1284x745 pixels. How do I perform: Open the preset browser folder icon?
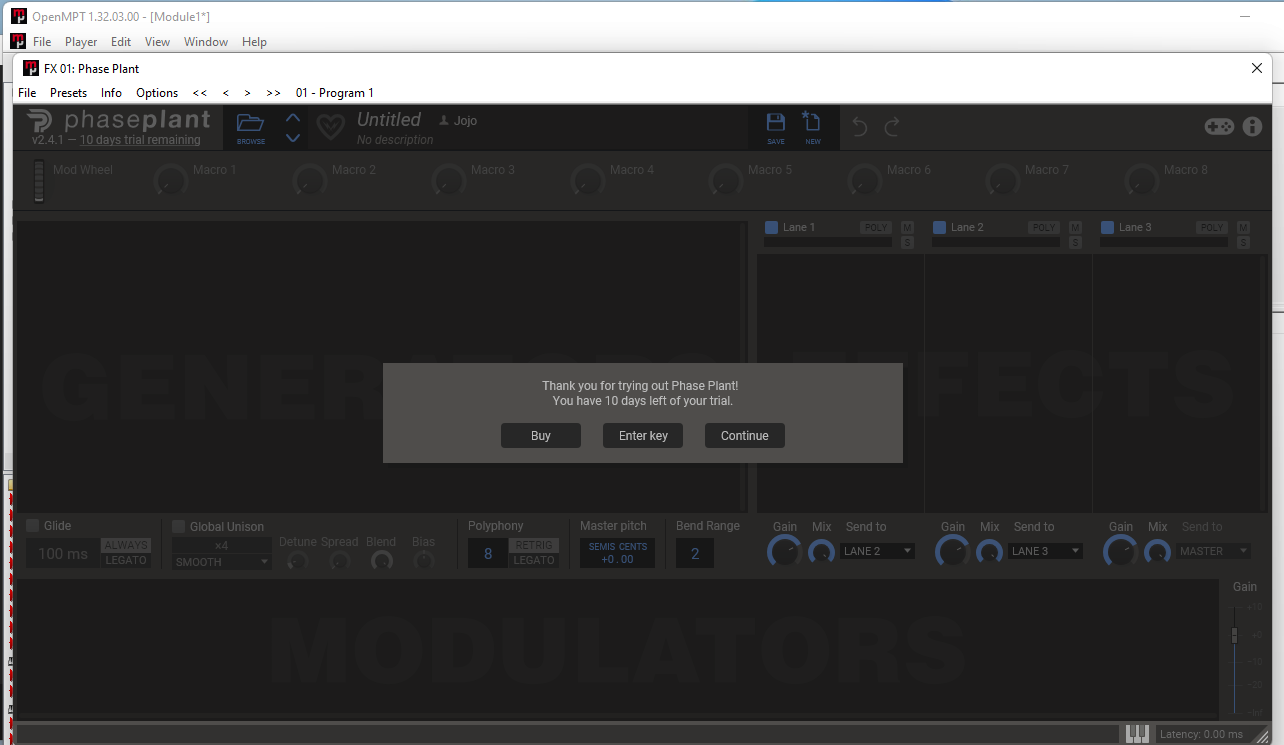(x=250, y=126)
